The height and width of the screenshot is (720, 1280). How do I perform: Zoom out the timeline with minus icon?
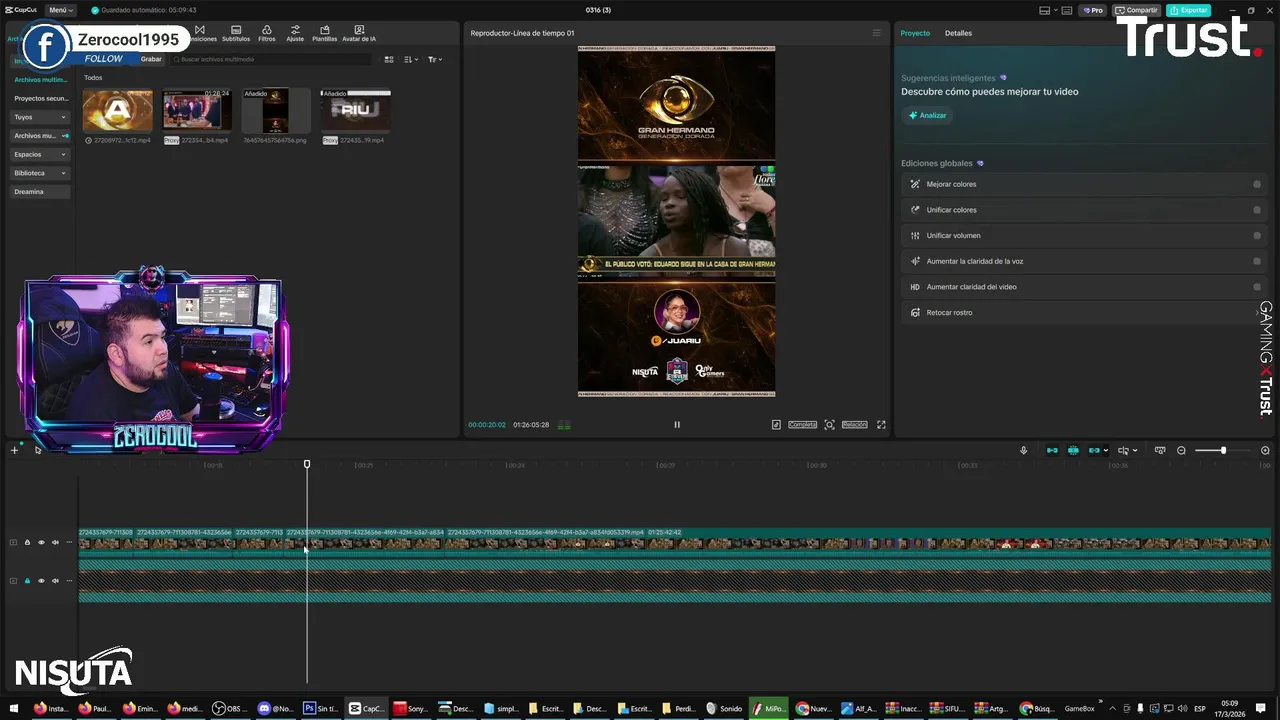(1181, 450)
